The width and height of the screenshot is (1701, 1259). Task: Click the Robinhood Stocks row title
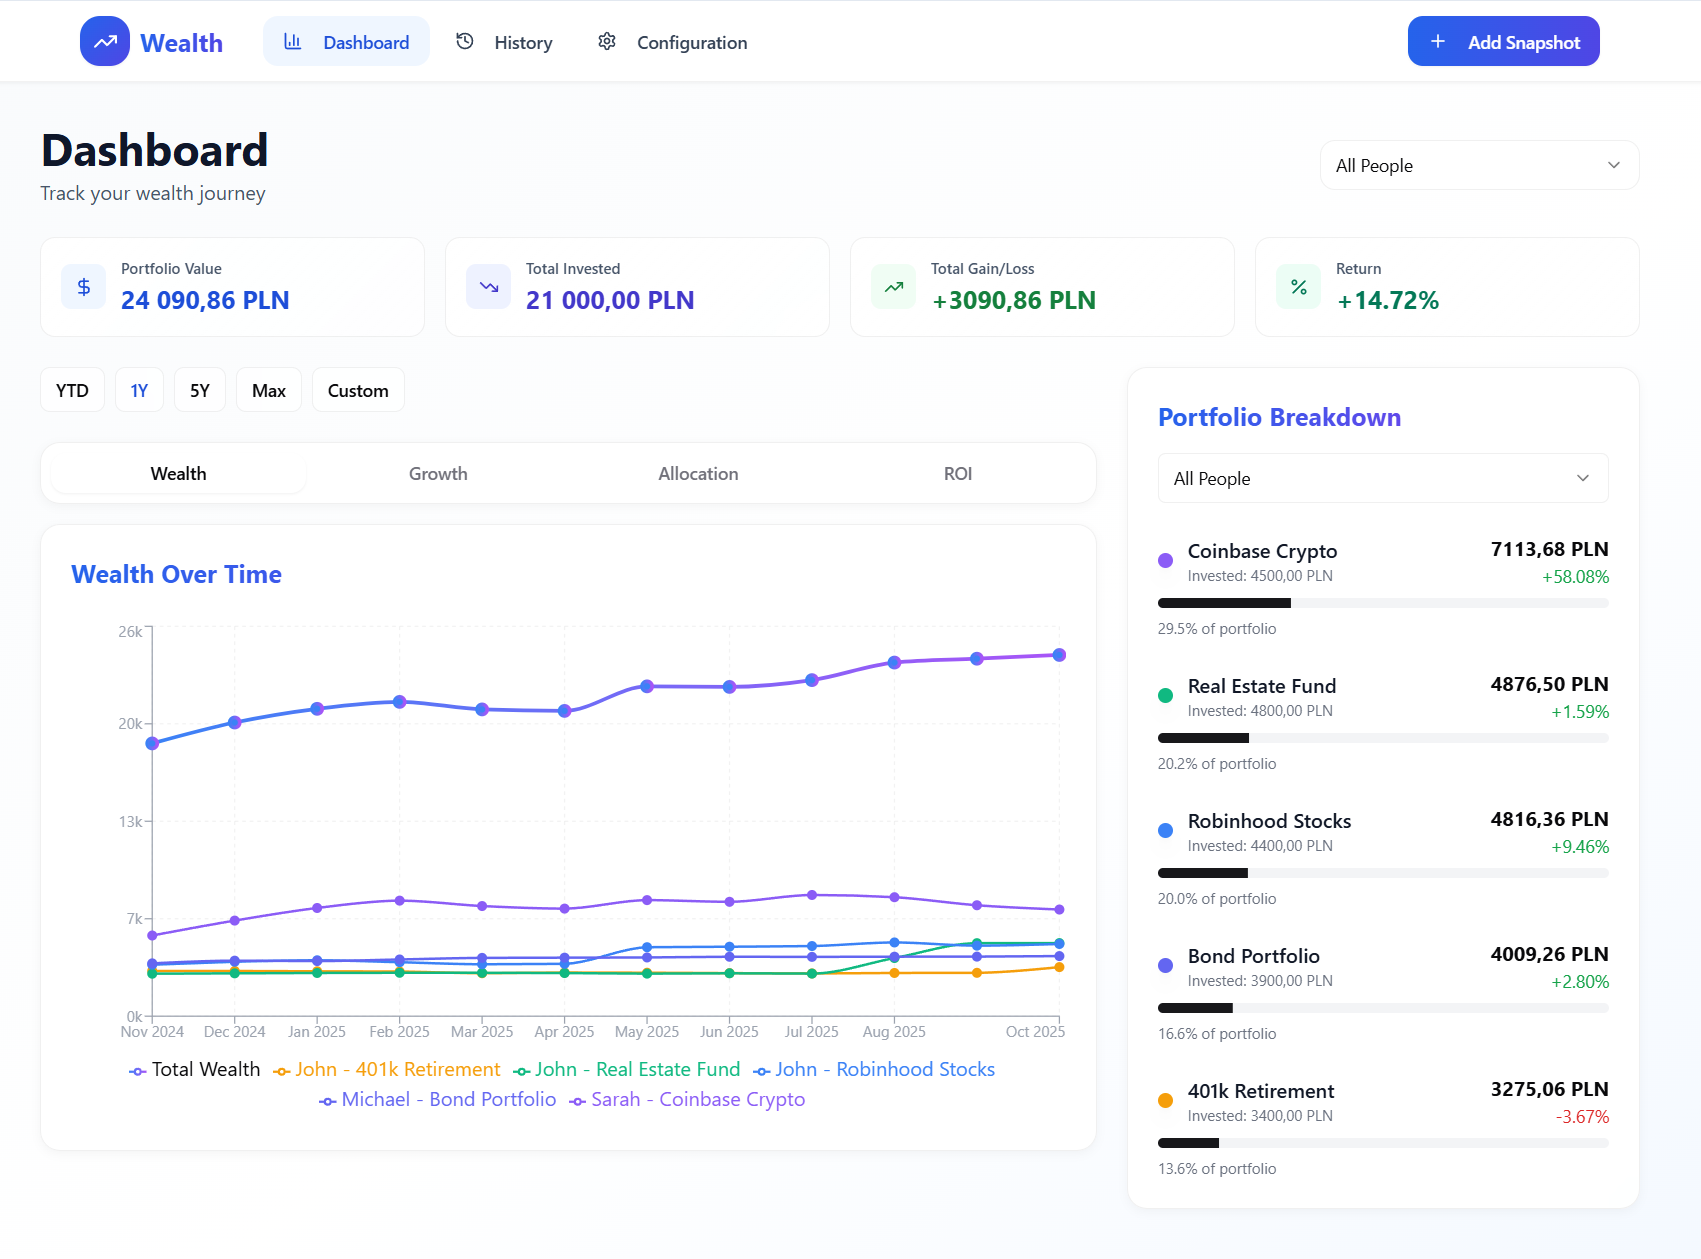[x=1269, y=821]
